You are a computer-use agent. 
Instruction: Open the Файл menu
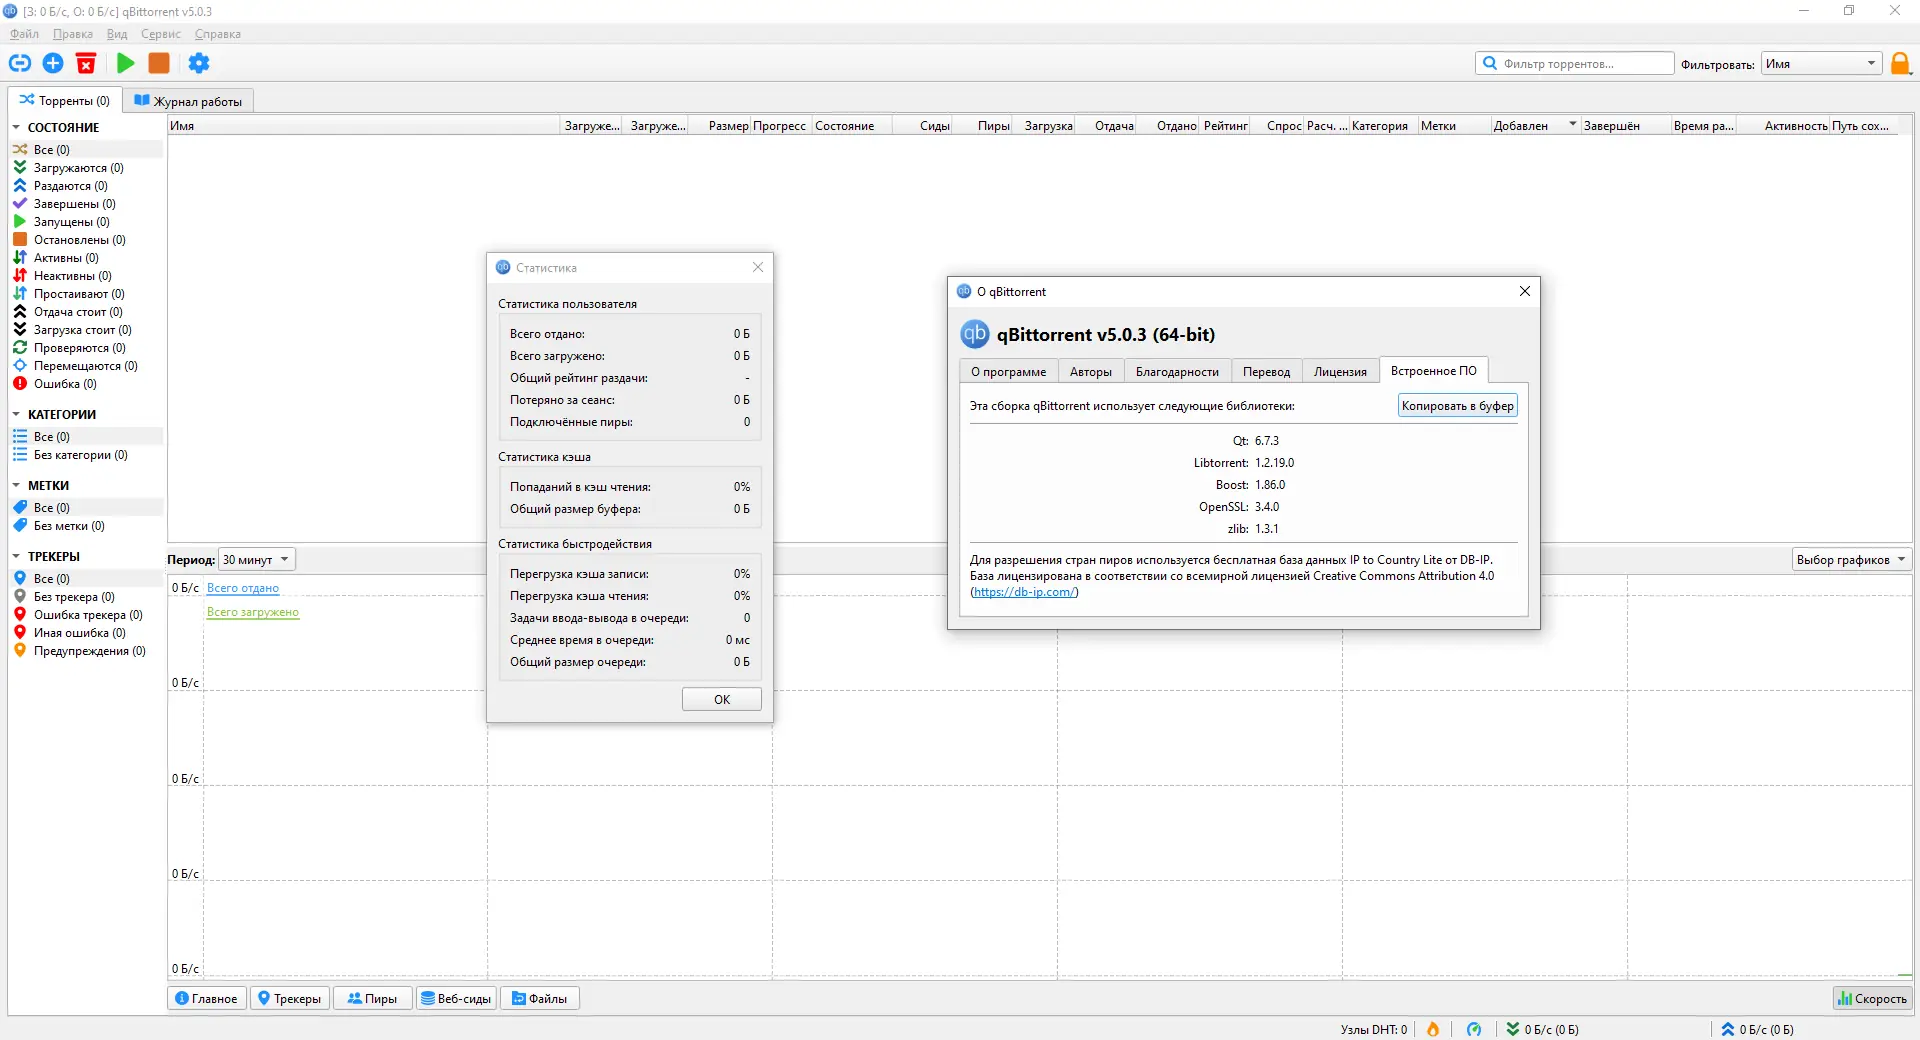(x=24, y=34)
